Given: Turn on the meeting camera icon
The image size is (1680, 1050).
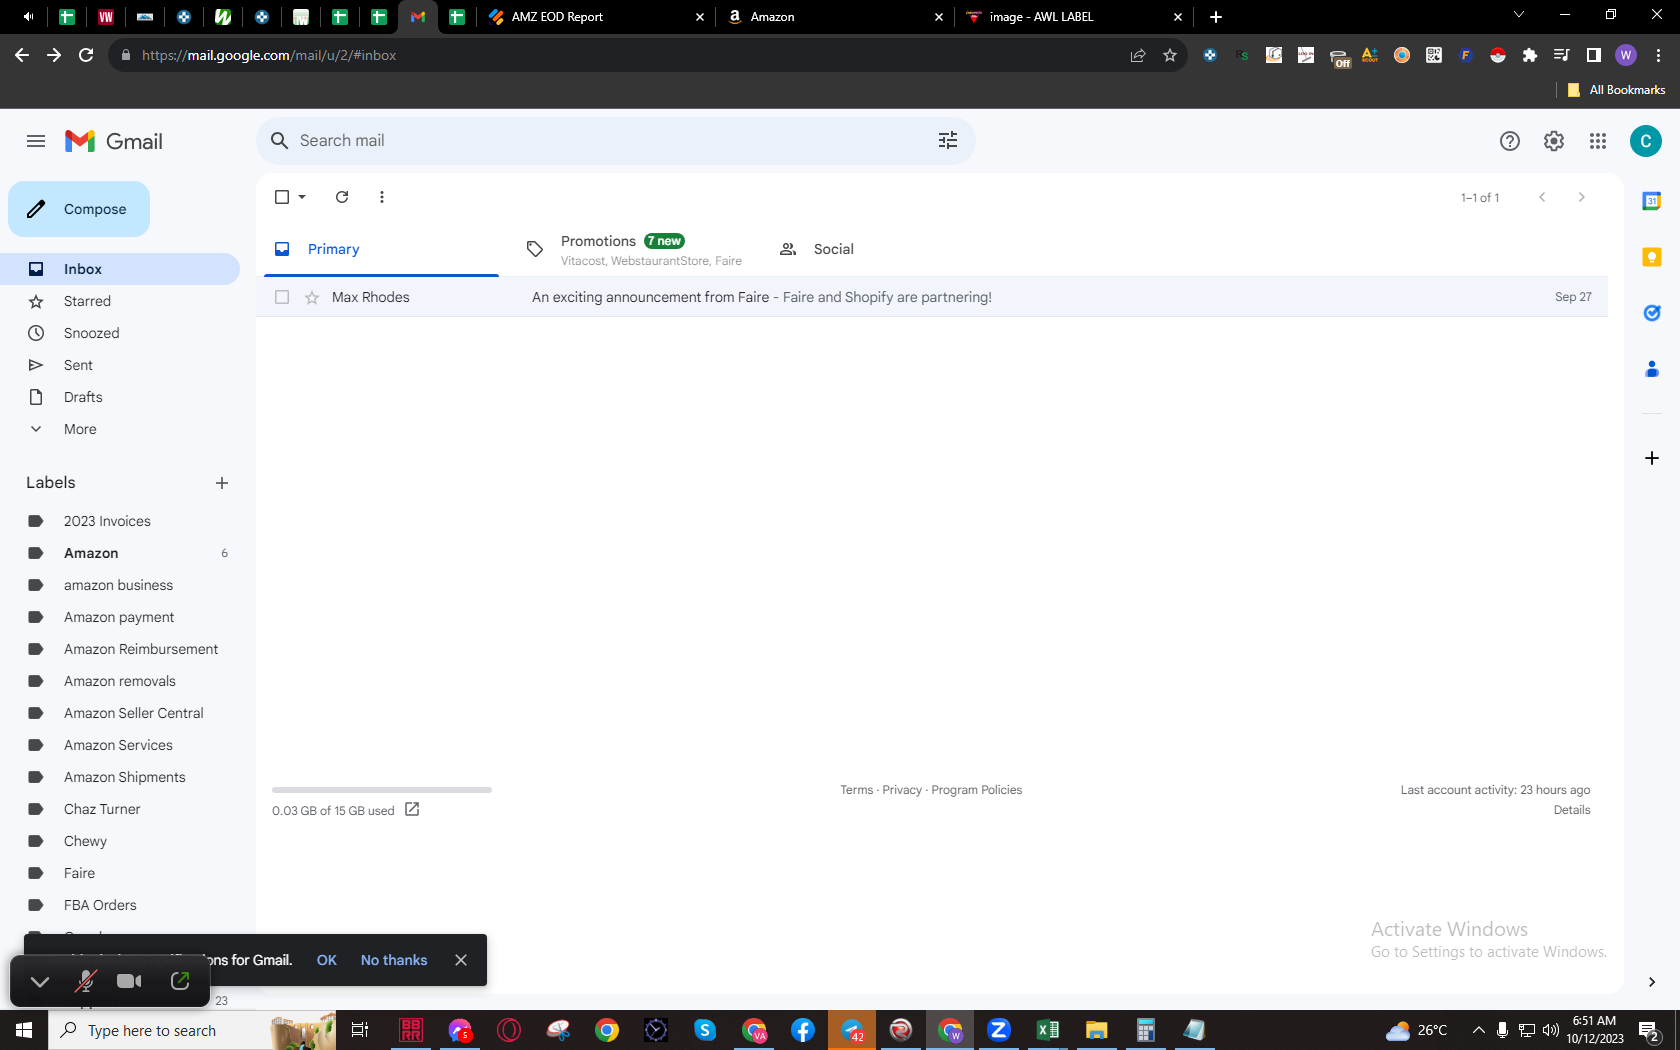Looking at the screenshot, I should [x=129, y=981].
